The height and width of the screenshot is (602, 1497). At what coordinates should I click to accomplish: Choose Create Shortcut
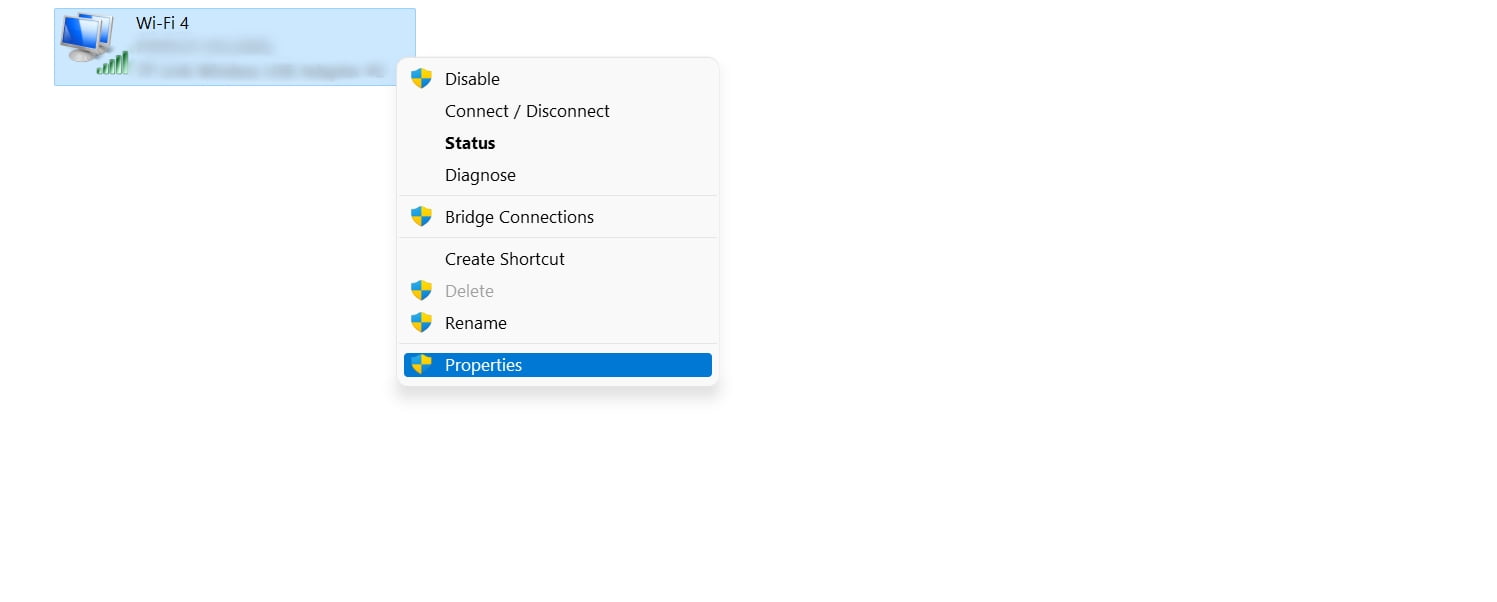[x=504, y=259]
